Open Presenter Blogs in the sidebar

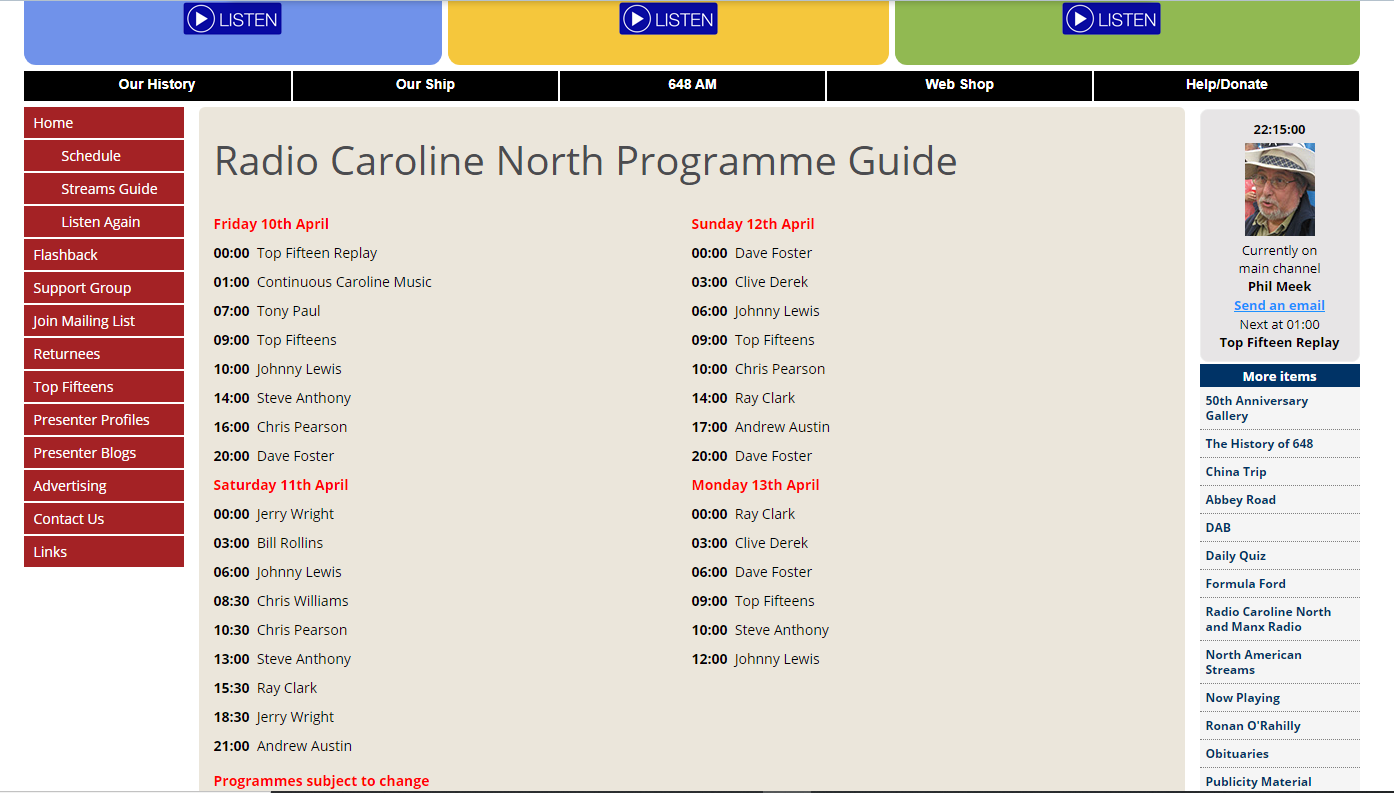pyautogui.click(x=104, y=453)
